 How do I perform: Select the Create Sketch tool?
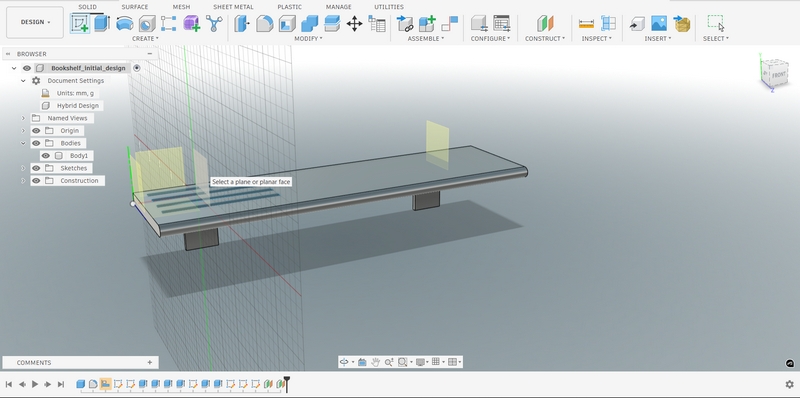coord(80,23)
